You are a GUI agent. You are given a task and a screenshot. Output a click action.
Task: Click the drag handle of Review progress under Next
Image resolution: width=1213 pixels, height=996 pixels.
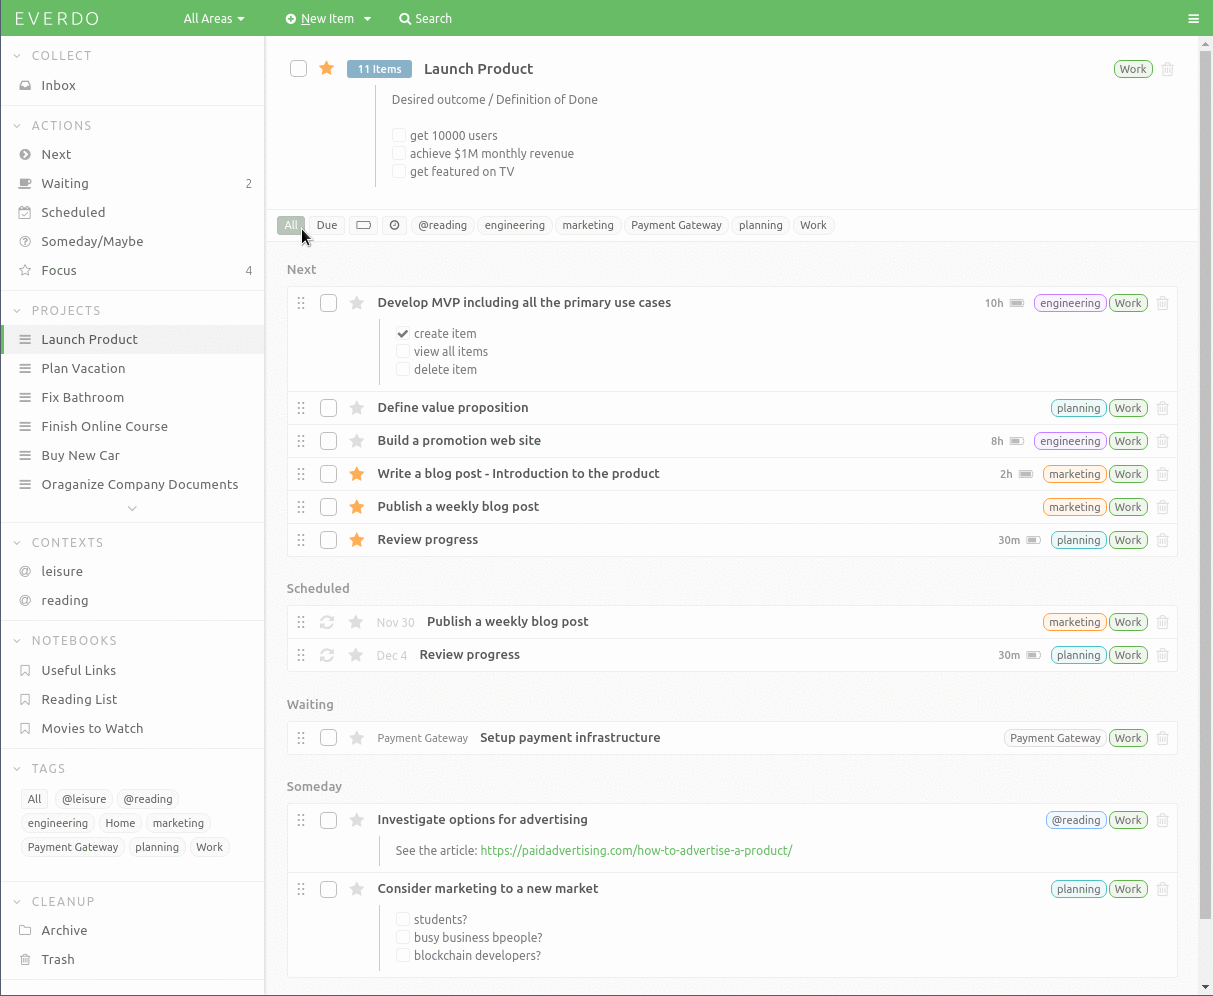301,540
